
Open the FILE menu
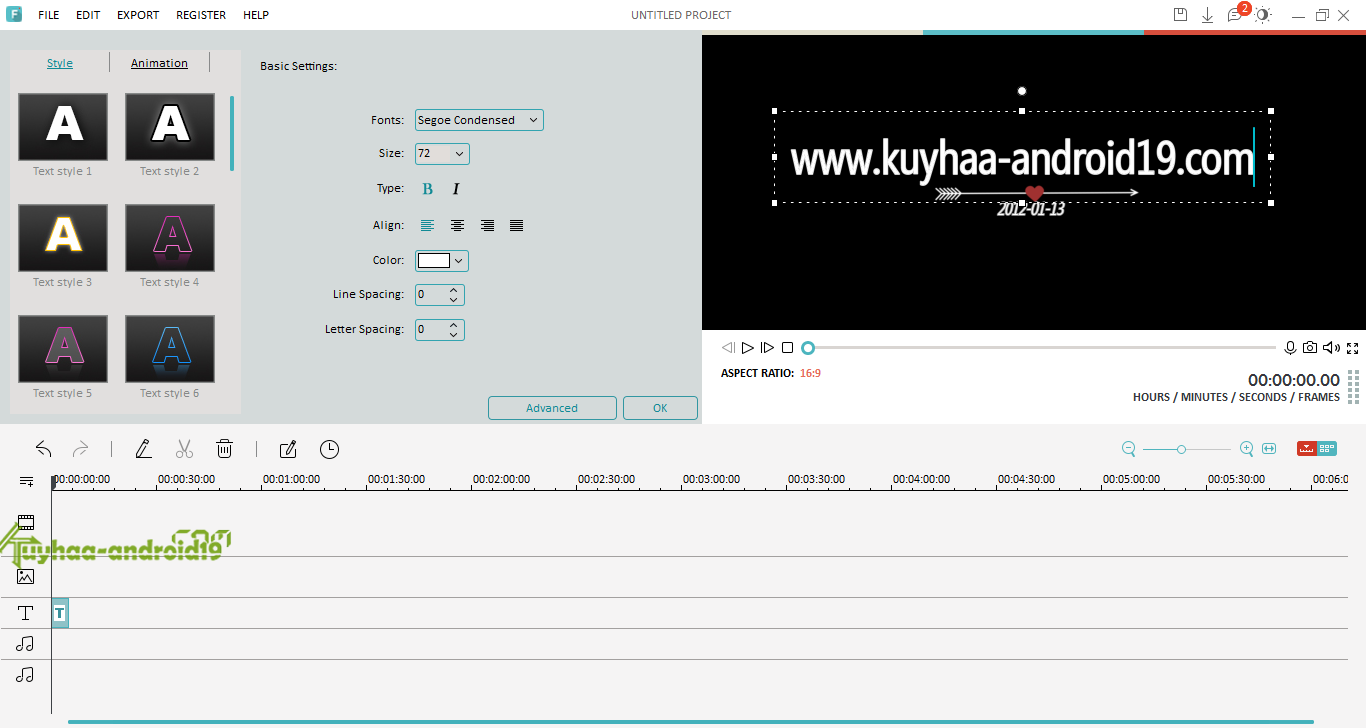point(48,15)
